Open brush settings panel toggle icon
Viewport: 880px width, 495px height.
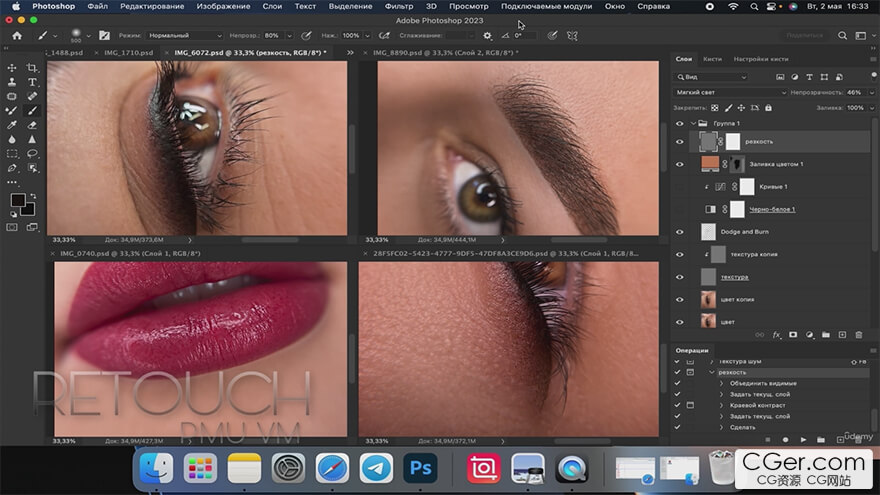pyautogui.click(x=104, y=35)
